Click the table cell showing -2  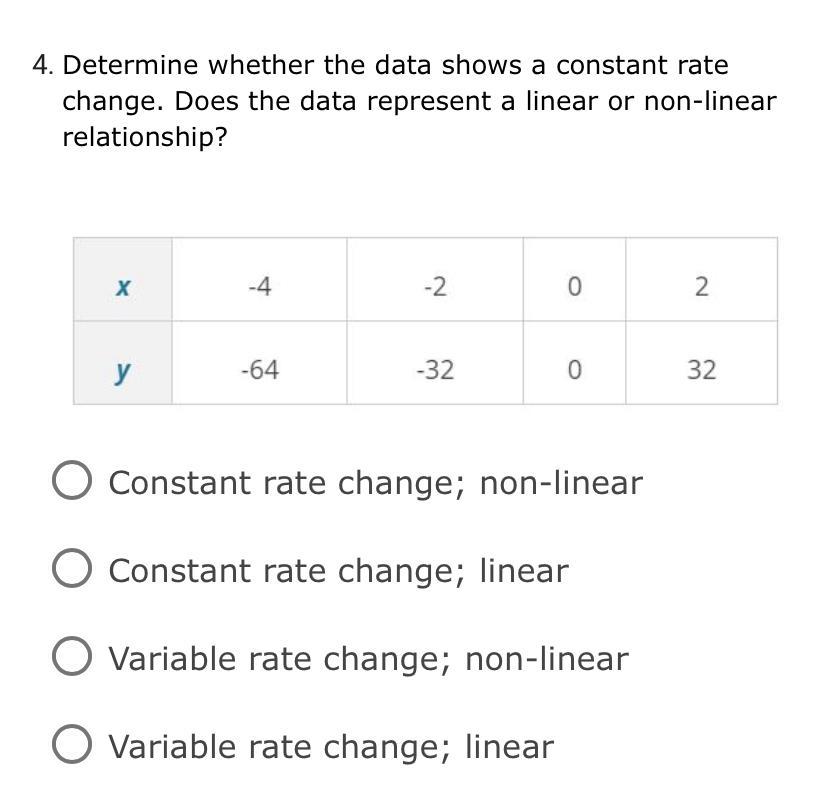point(435,288)
